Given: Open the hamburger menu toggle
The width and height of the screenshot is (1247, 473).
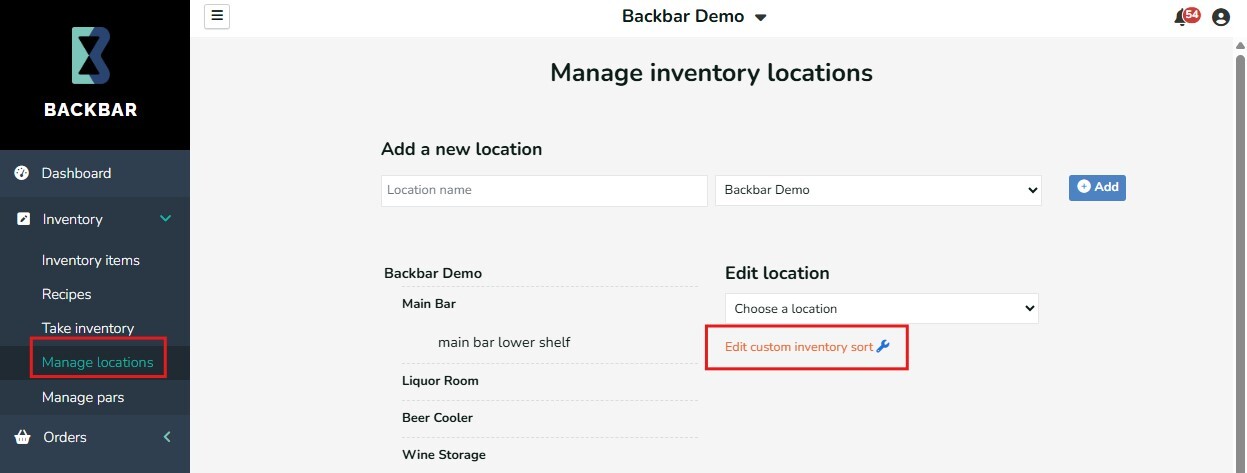Looking at the screenshot, I should click(217, 16).
